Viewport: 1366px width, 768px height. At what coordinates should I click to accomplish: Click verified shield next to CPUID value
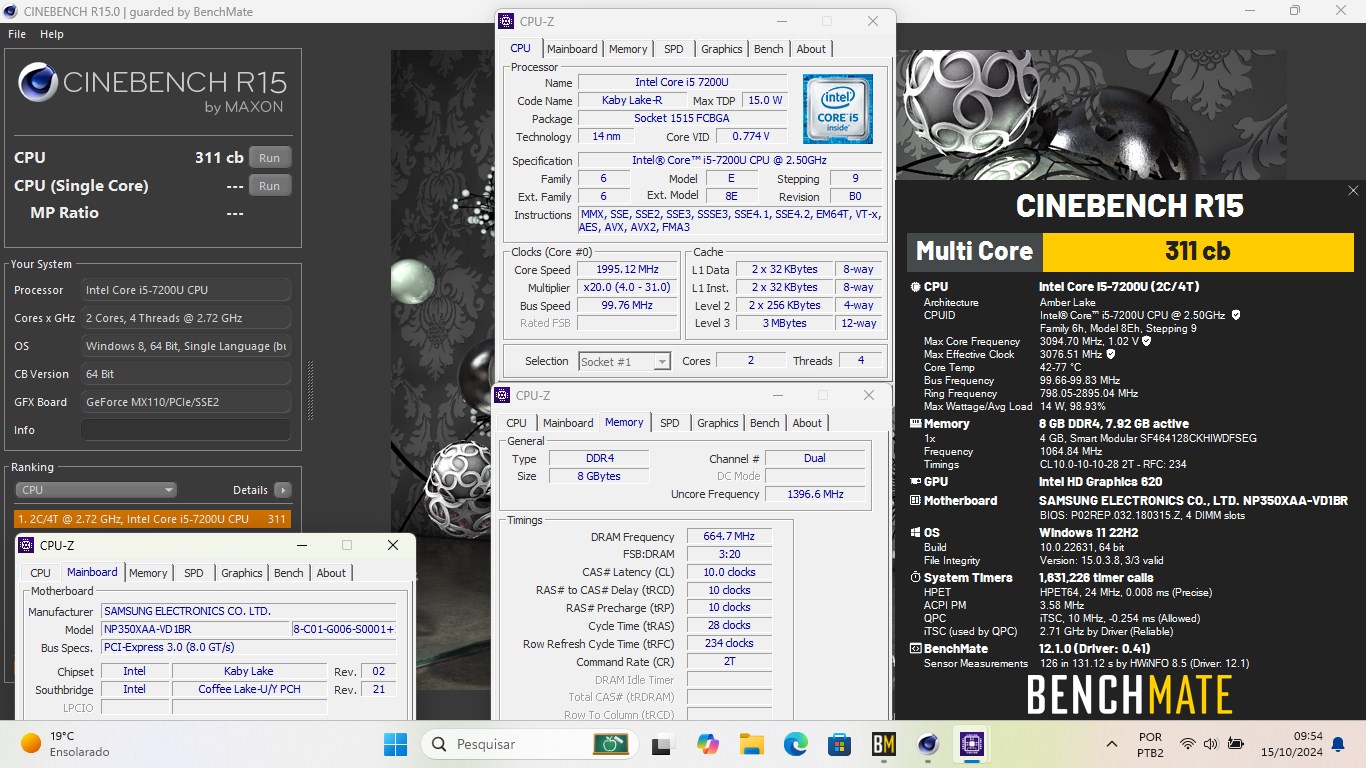[x=1236, y=315]
